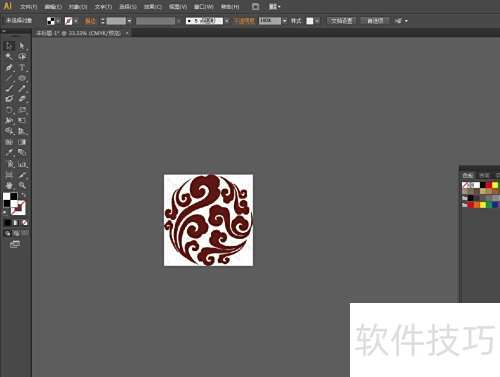
Task: Select the Ellipse shape tool
Action: [x=22, y=78]
